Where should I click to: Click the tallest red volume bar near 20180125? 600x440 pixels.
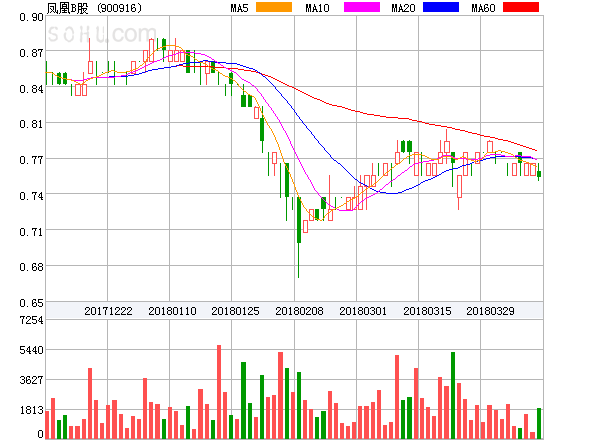click(x=219, y=392)
